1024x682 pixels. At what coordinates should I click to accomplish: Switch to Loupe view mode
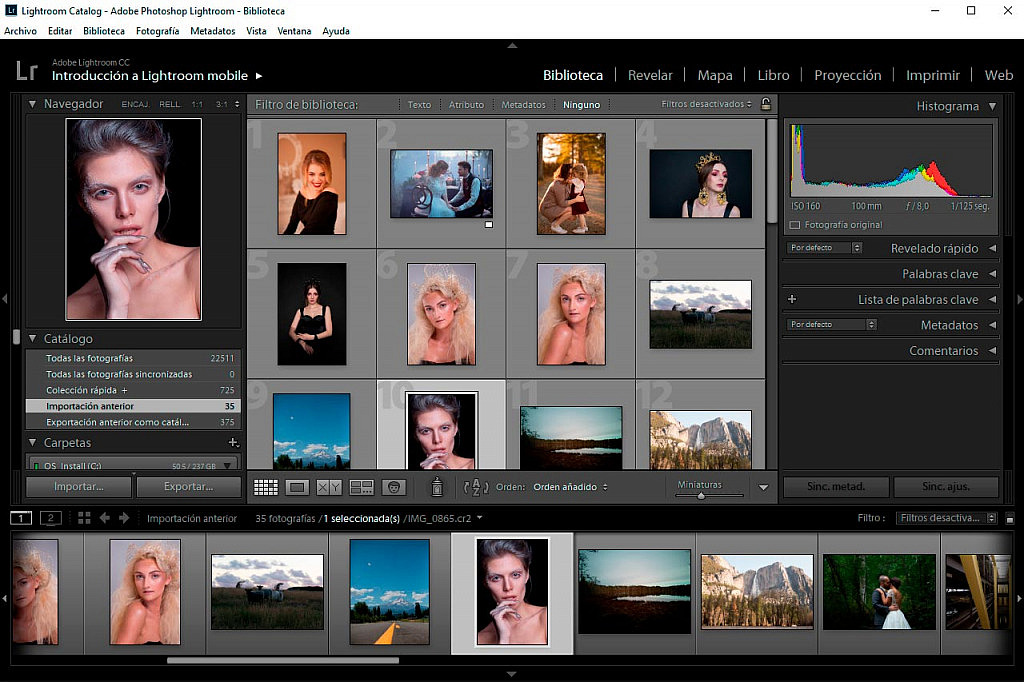pos(297,487)
